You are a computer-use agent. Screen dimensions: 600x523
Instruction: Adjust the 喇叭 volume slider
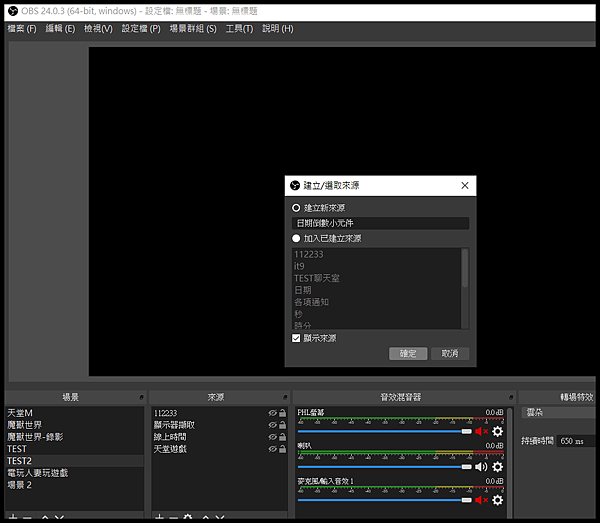pyautogui.click(x=385, y=467)
